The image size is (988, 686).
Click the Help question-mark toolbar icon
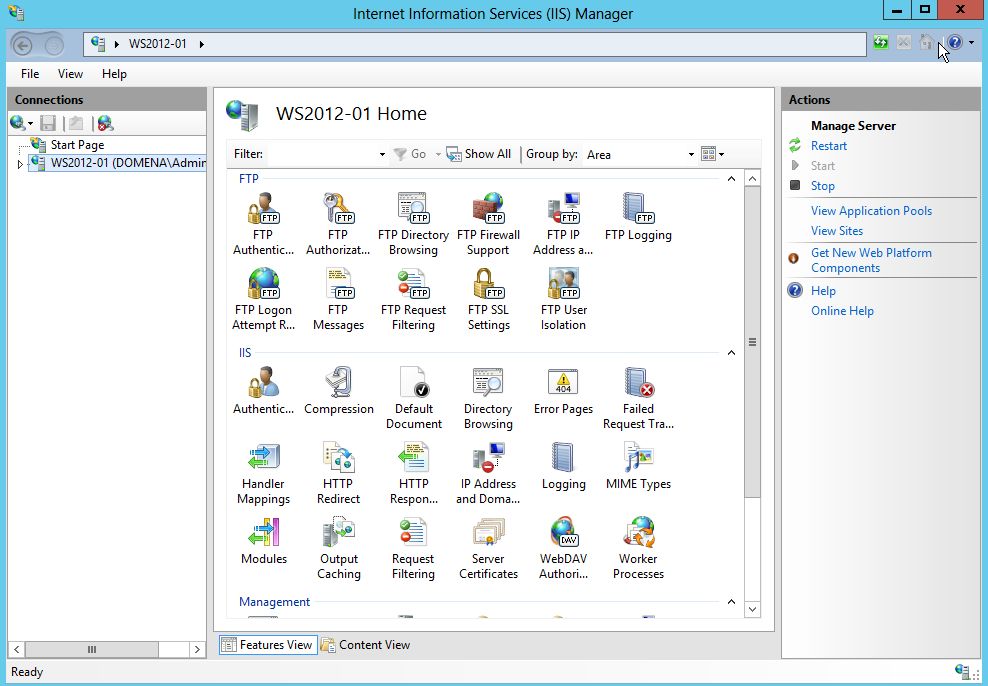coord(955,43)
